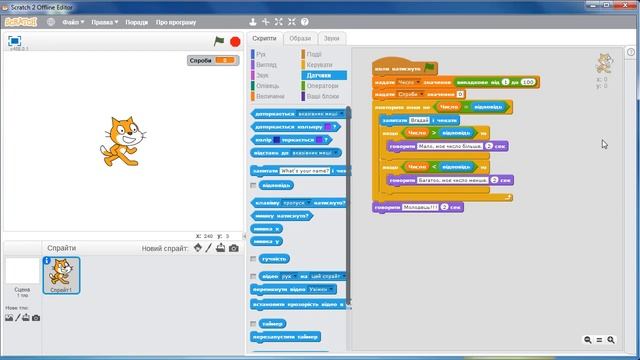The height and width of the screenshot is (360, 640).
Task: Click the cat sprite on stage
Action: tap(123, 141)
